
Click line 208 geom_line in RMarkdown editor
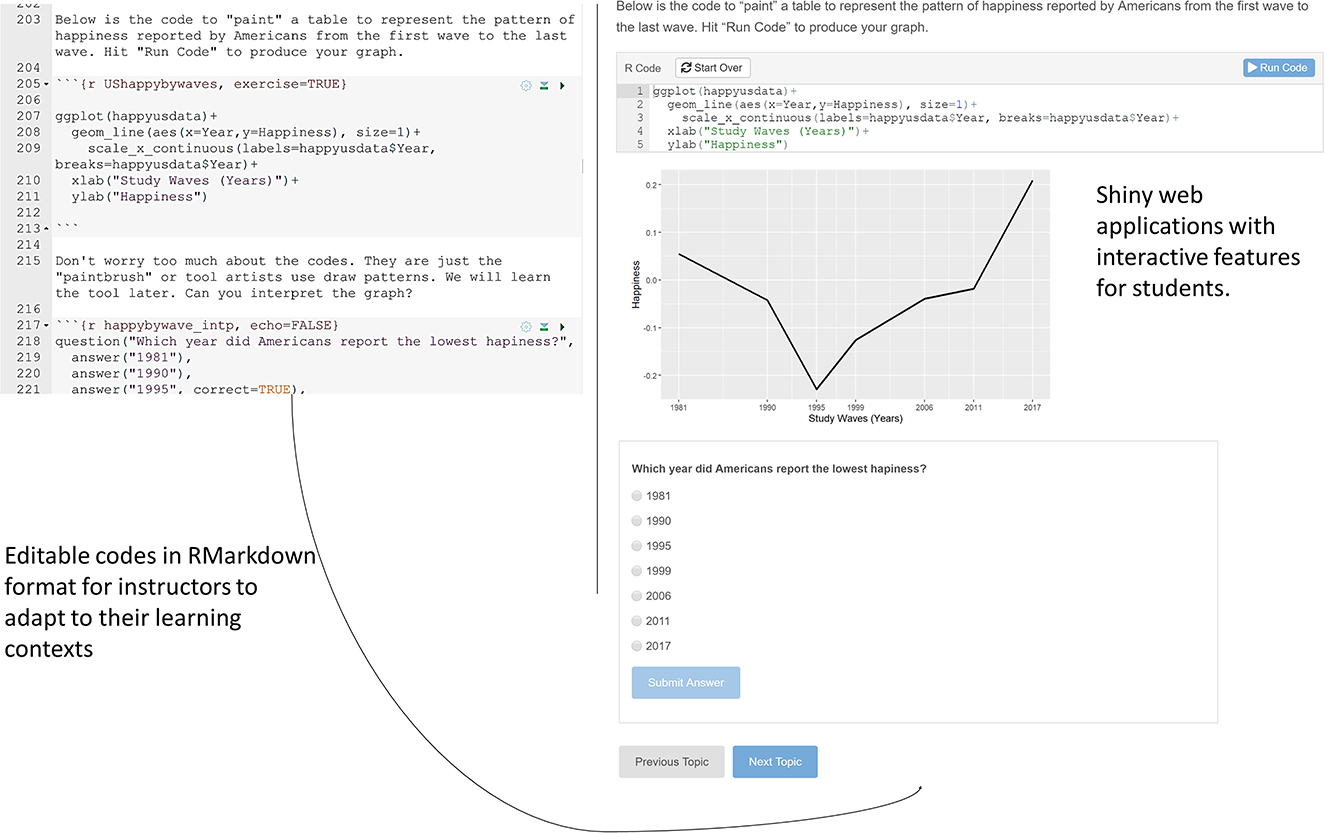(246, 133)
